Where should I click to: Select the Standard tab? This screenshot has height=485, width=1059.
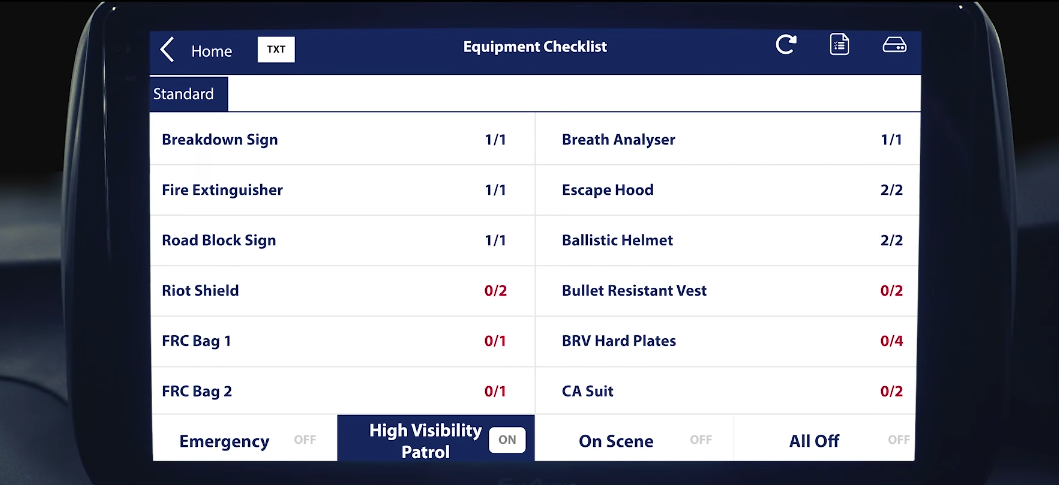pos(184,94)
